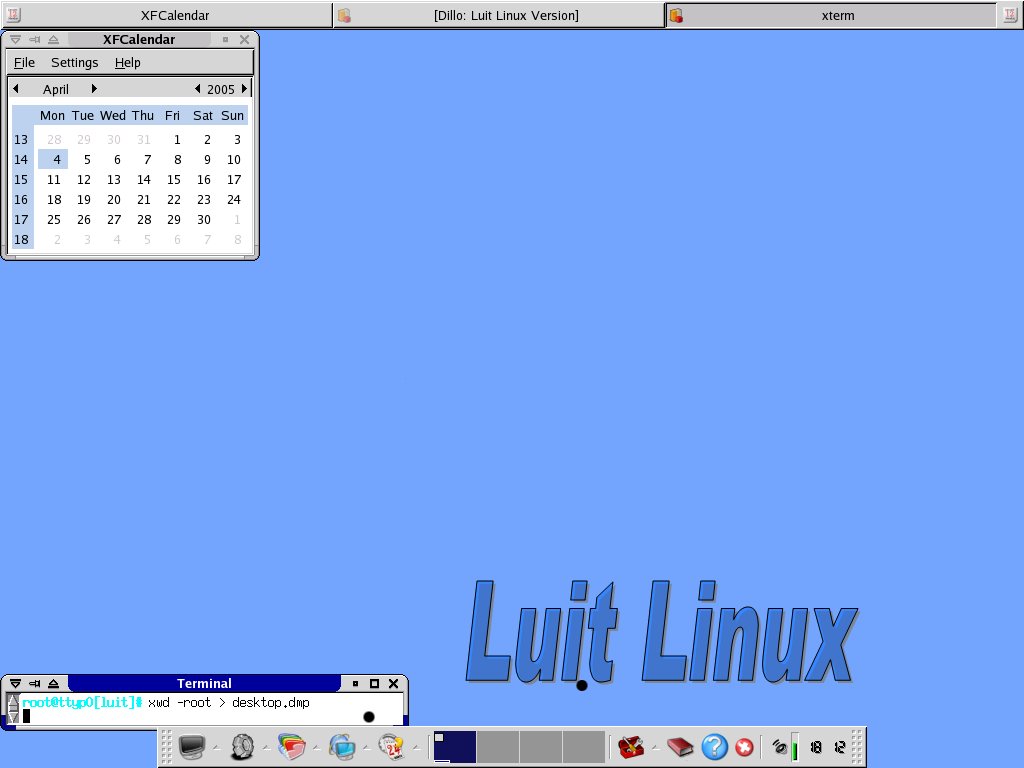Open the red book manual icon
Viewport: 1024px width, 768px height.
[680, 746]
